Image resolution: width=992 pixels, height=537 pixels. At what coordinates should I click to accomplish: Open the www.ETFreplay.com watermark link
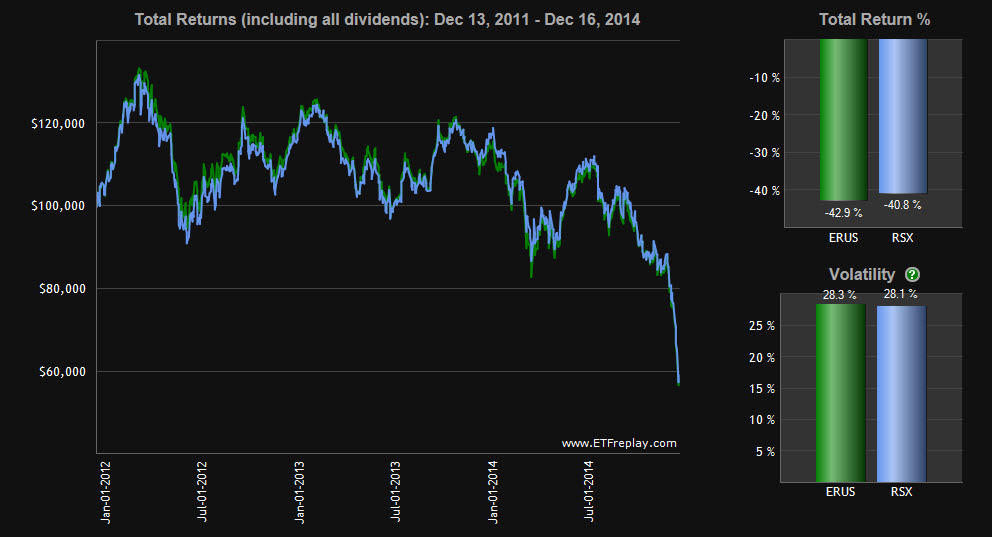(x=618, y=443)
